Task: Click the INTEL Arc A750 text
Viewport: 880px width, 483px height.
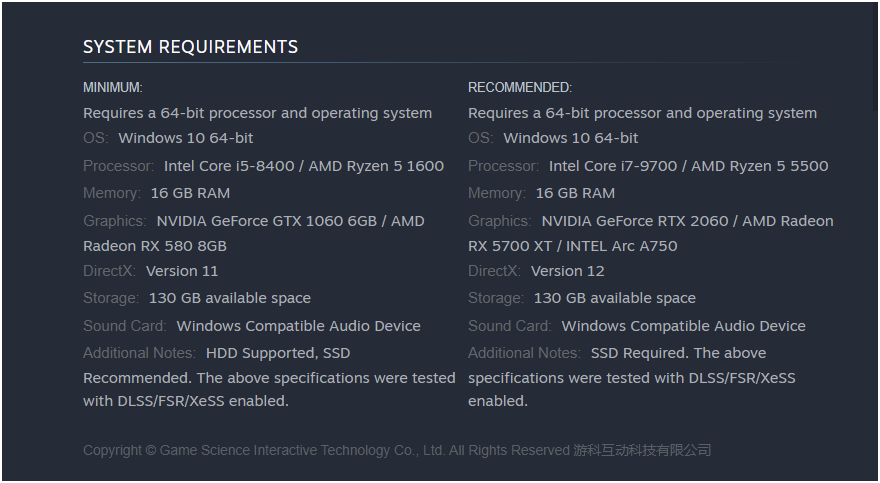Action: coord(621,246)
